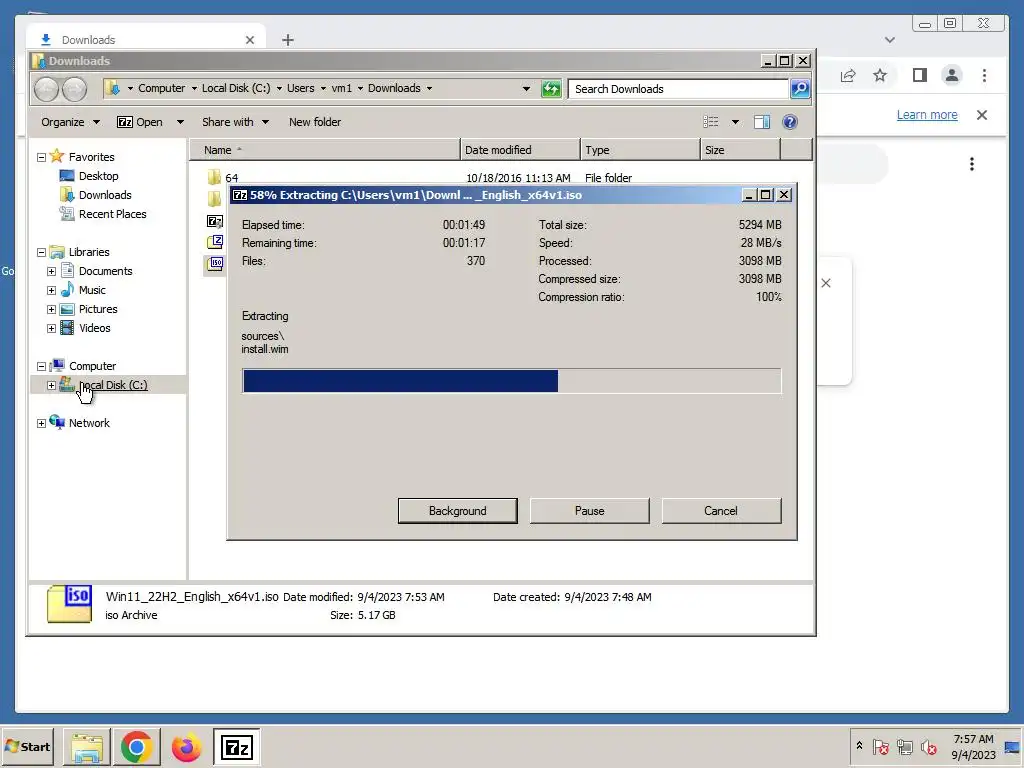Image resolution: width=1024 pixels, height=768 pixels.
Task: Create a New folder
Action: [315, 122]
